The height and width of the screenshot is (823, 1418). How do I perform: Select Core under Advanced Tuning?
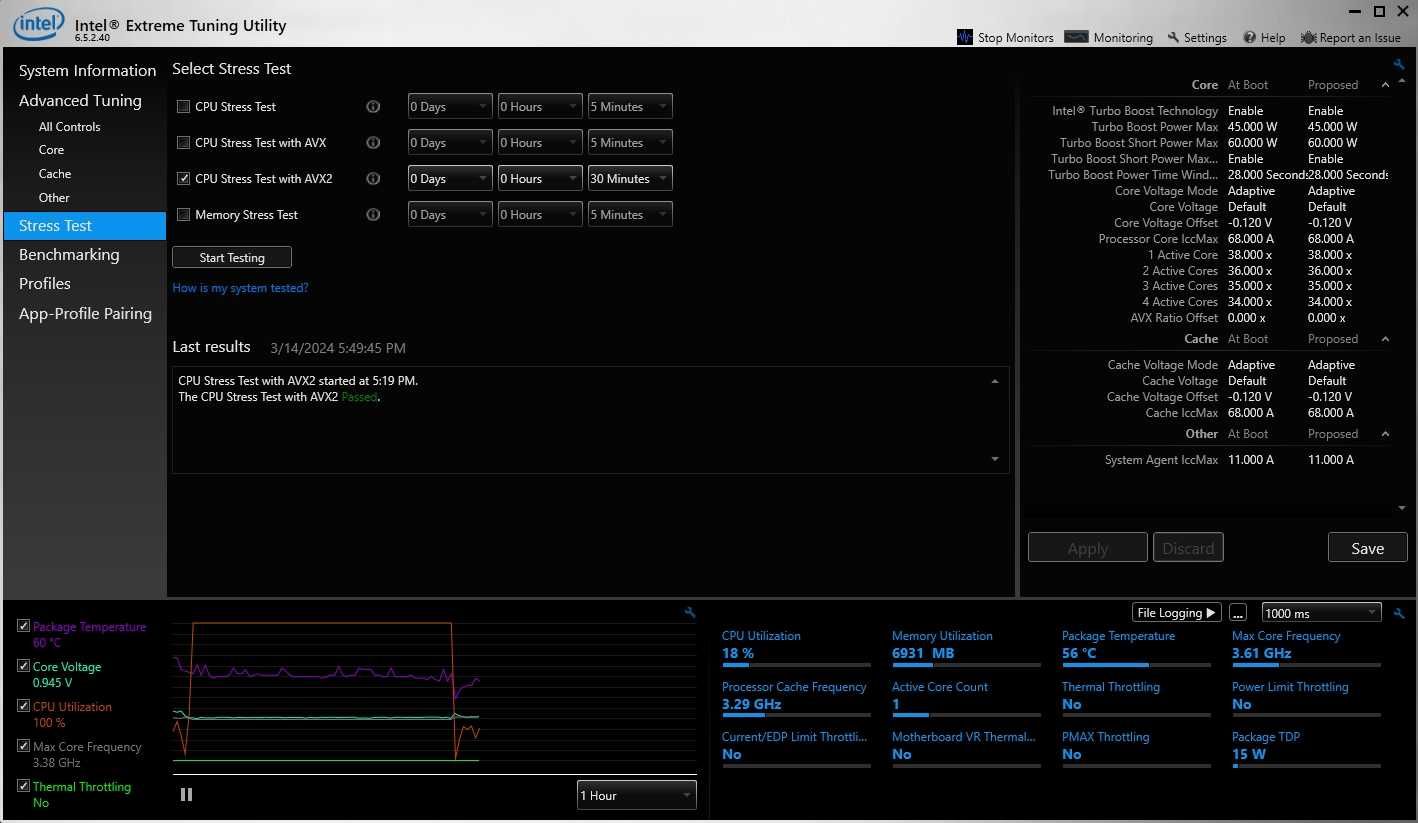click(x=51, y=150)
